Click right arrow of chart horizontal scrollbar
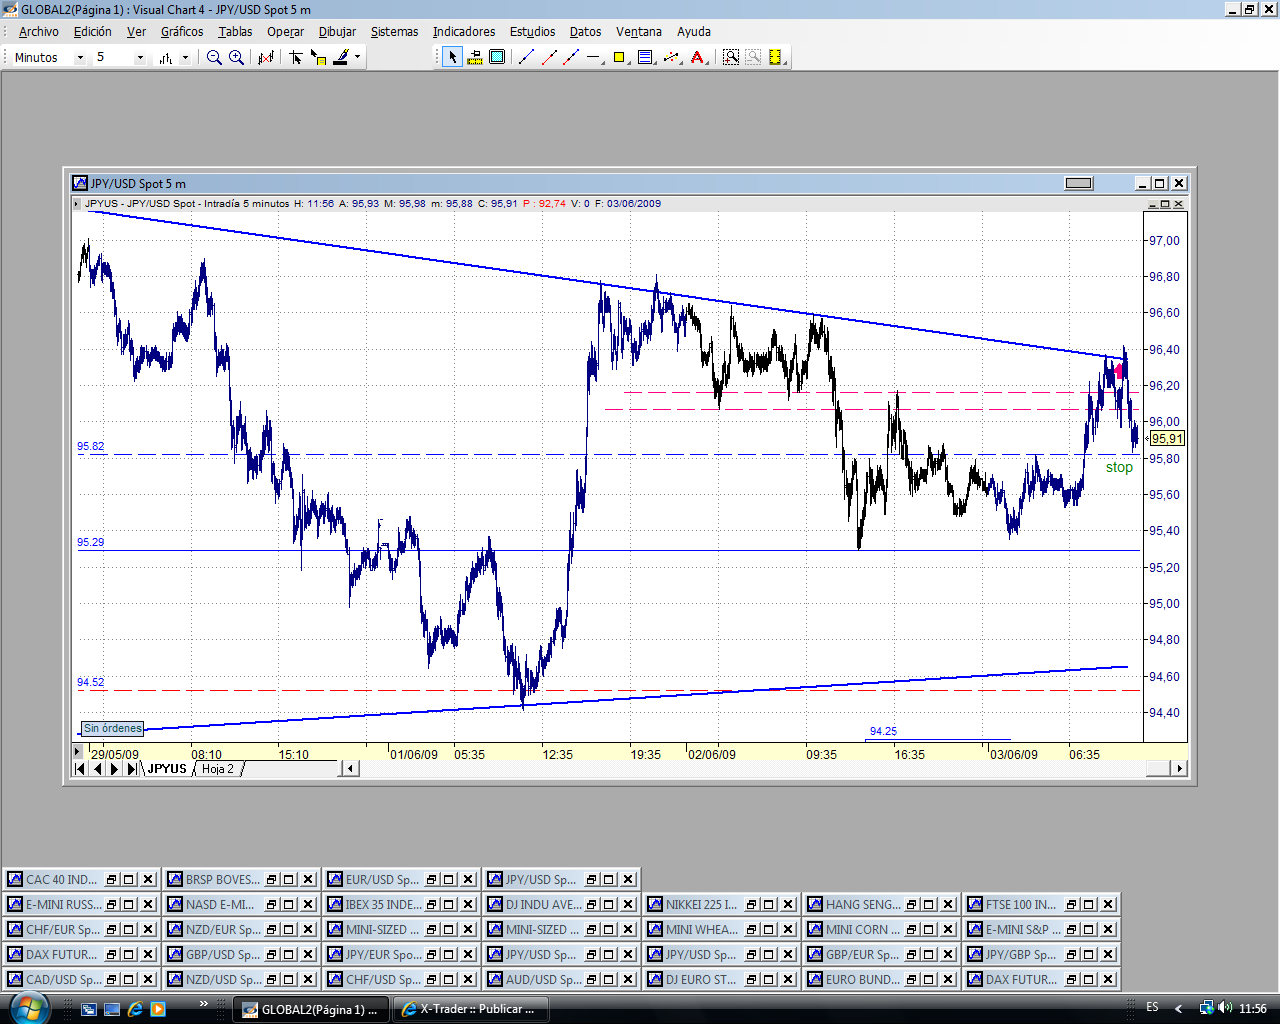1280x1024 pixels. 1180,769
